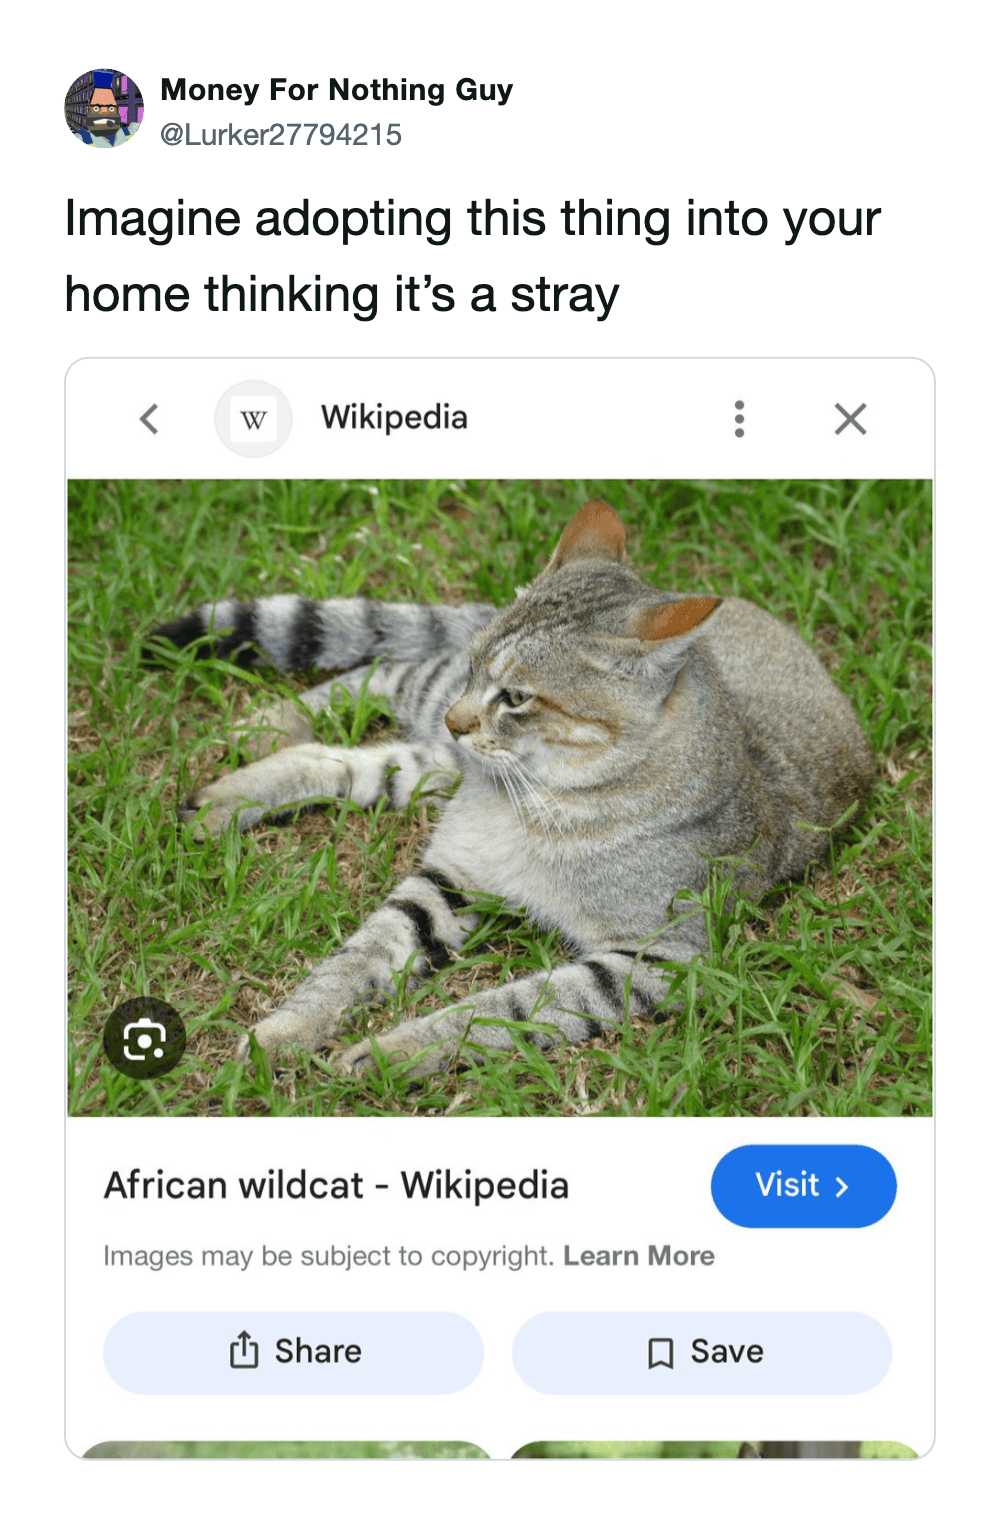This screenshot has height=1526, width=1000.
Task: Click the share arrow icon inside Share button
Action: (244, 1351)
